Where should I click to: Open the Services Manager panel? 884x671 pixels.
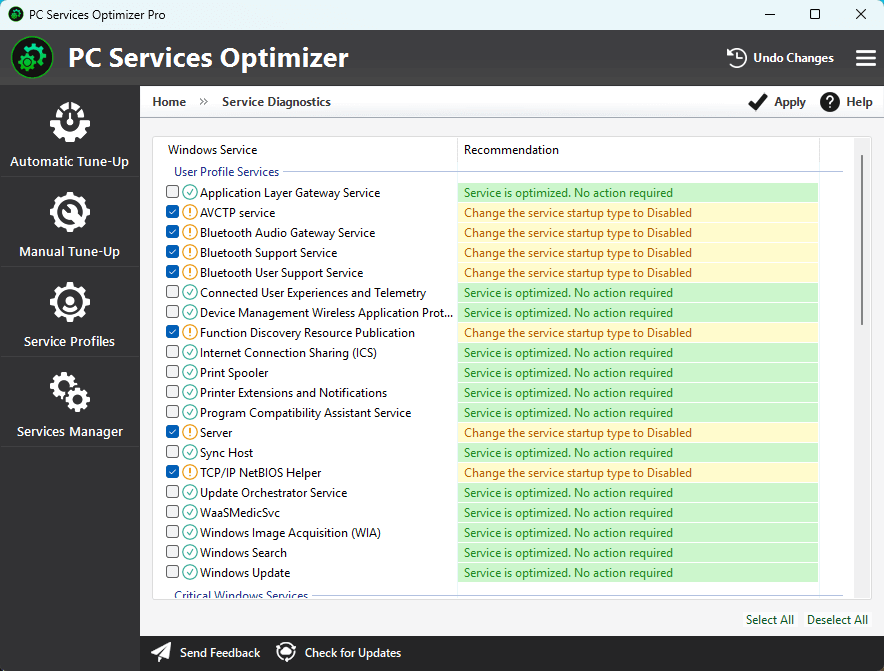[69, 405]
